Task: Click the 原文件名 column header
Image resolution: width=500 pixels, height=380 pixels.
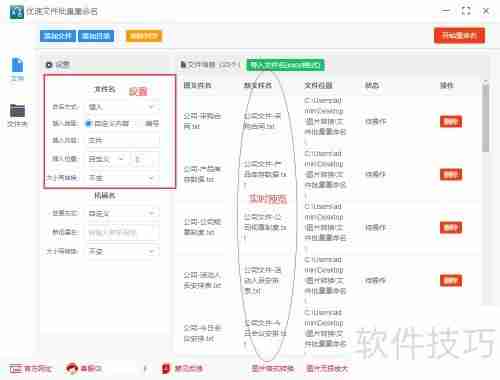Action: click(x=198, y=85)
